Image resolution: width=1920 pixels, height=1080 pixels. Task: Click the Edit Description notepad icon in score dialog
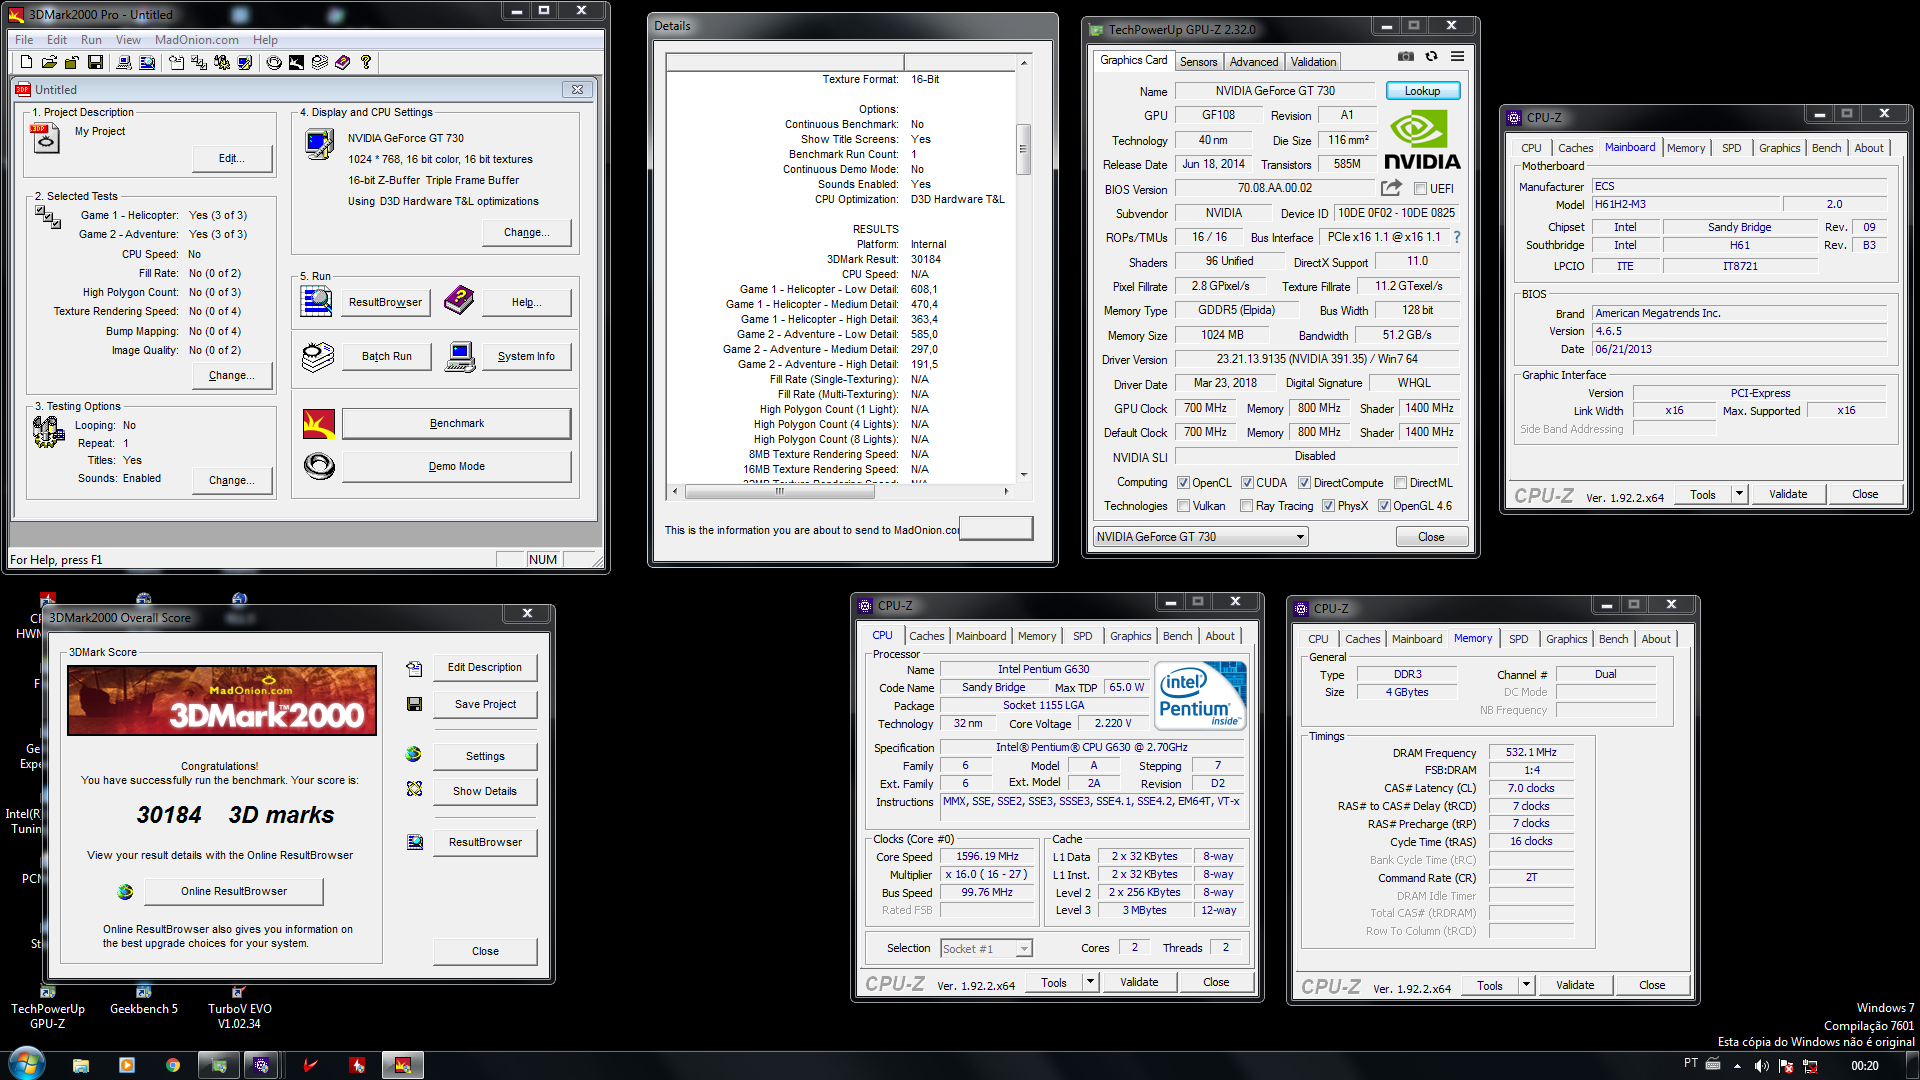point(414,668)
